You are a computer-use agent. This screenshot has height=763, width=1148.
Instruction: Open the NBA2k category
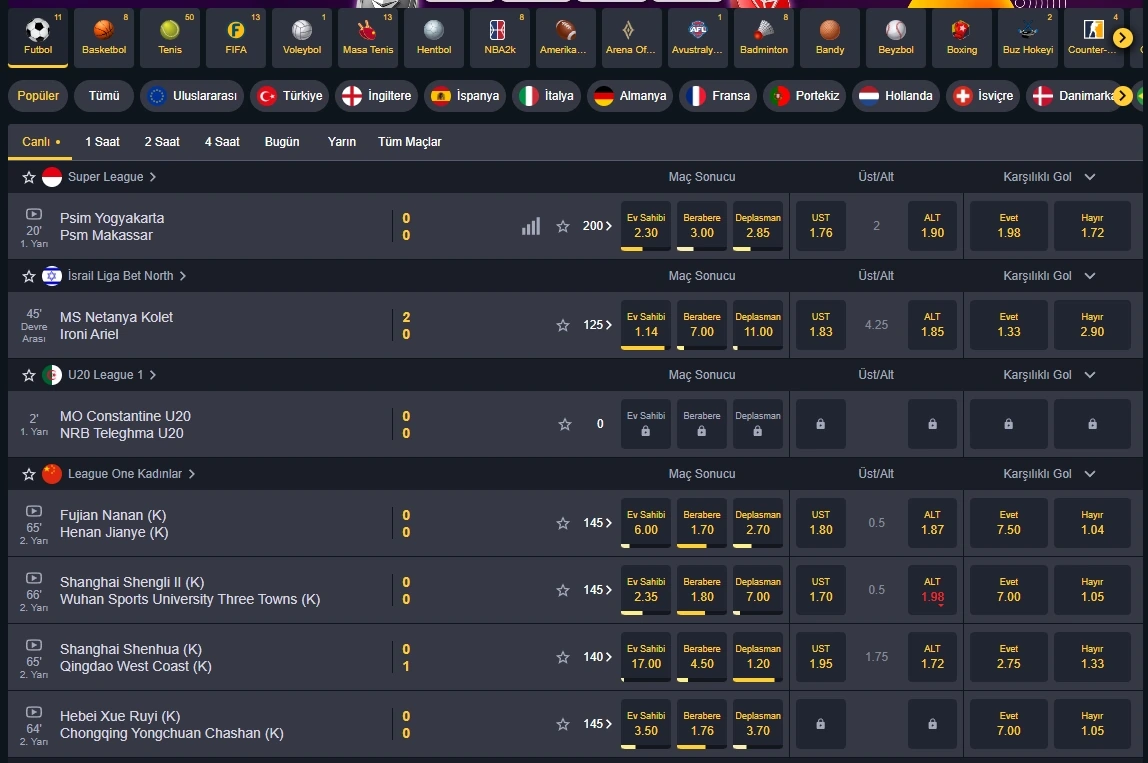[x=499, y=37]
